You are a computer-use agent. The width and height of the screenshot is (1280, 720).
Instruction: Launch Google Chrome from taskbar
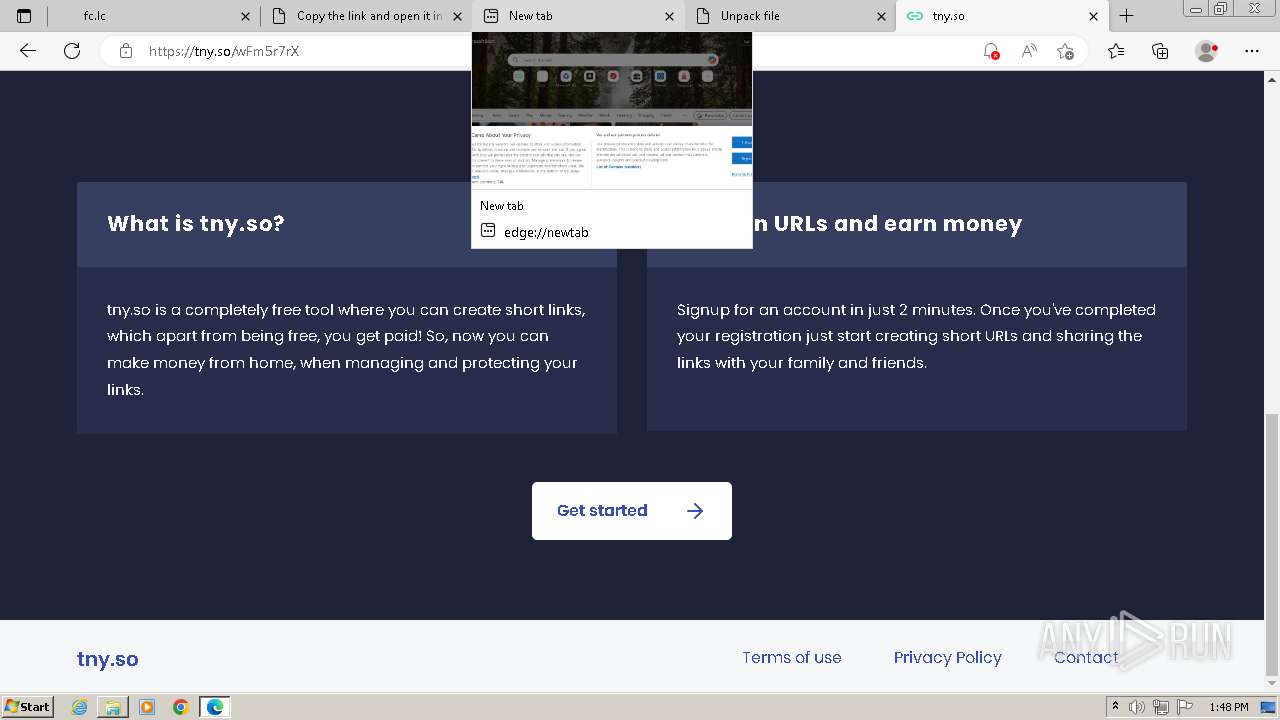(181, 707)
